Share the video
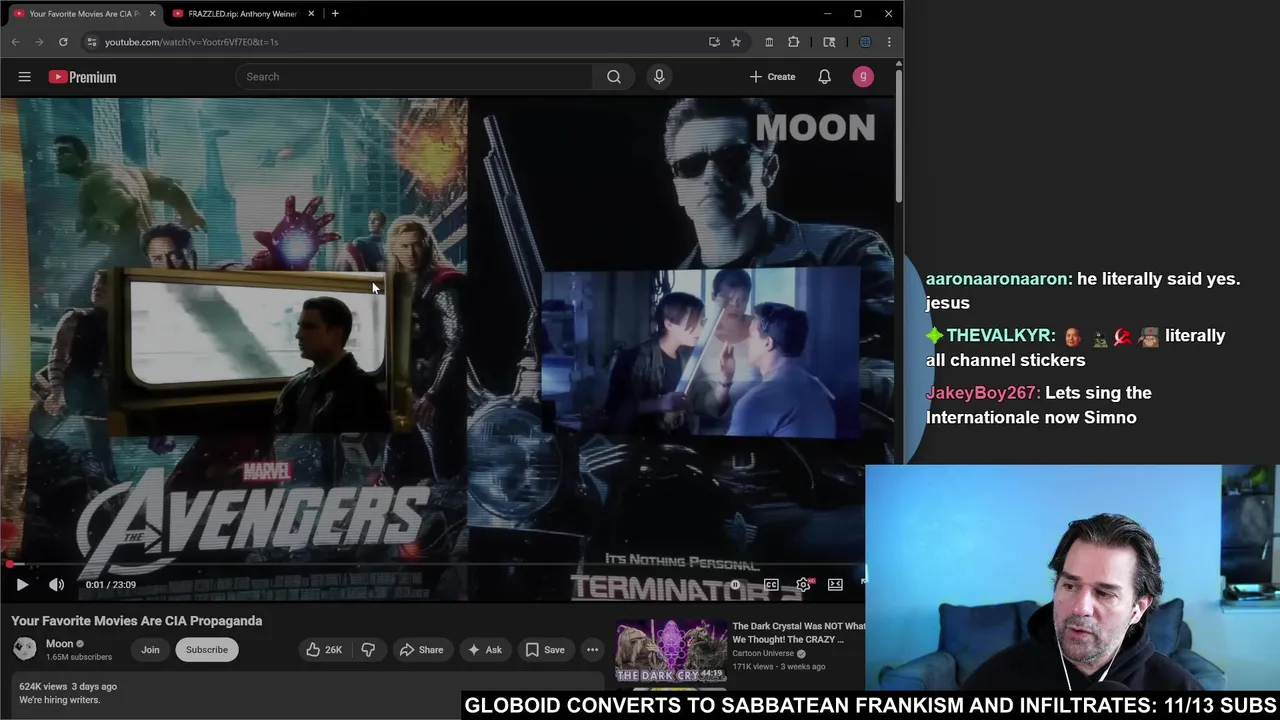 [x=421, y=650]
